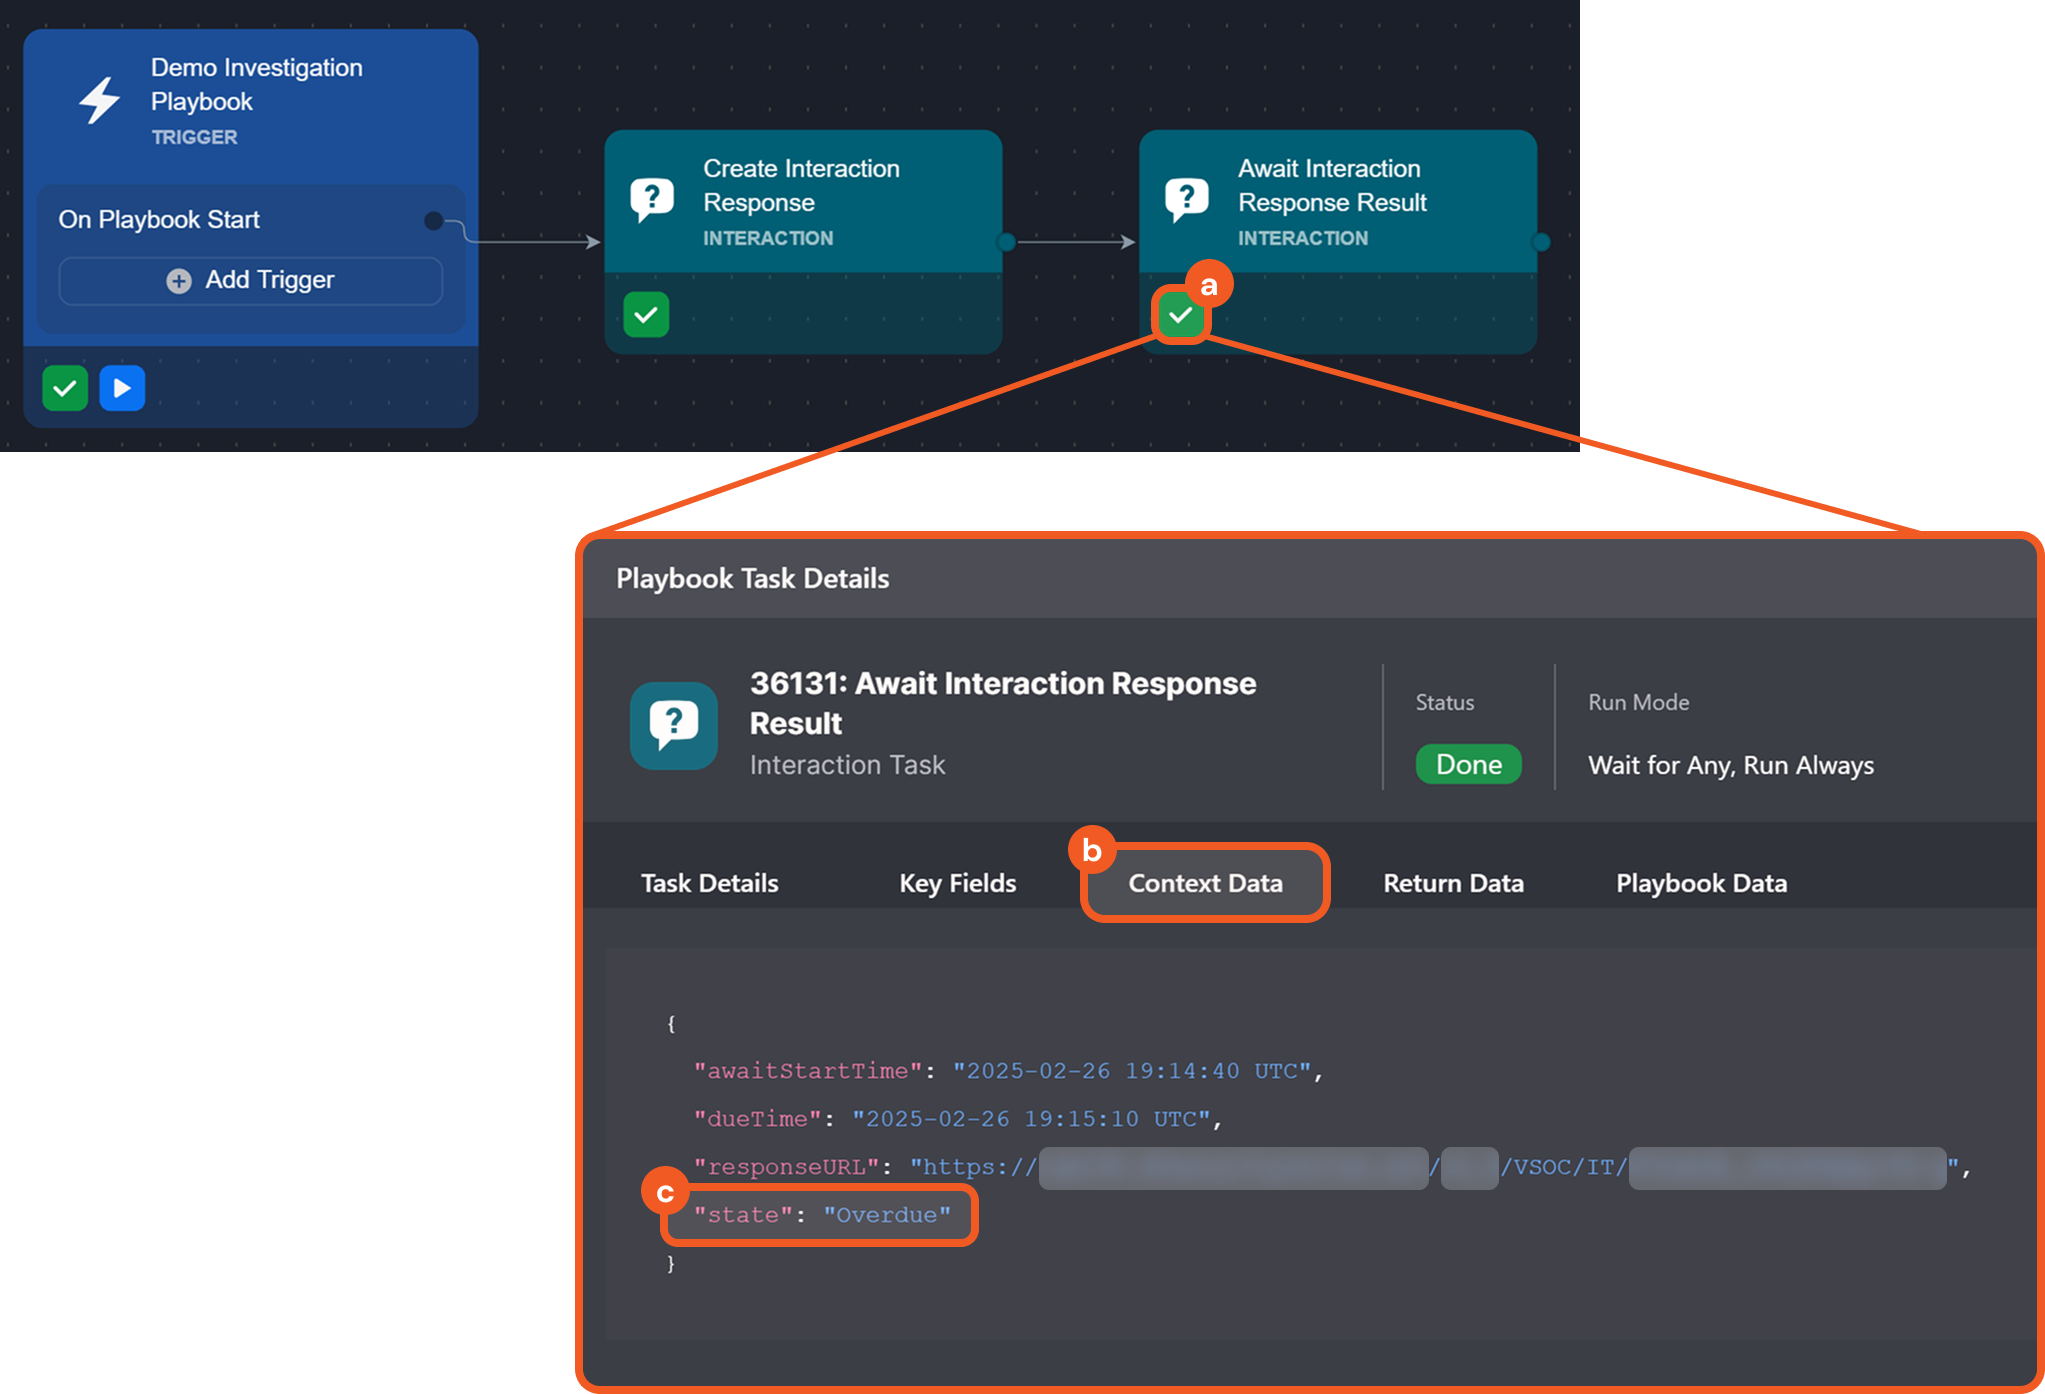Click the On Playbook Start output connector
2045x1394 pixels.
(433, 221)
